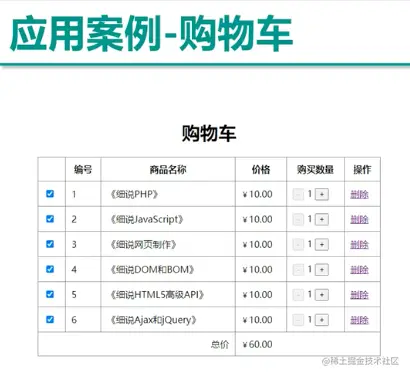This screenshot has height=377, width=410.
Task: Deselect the 《细说Ajax和jQuery》 checkbox
Action: point(50,319)
